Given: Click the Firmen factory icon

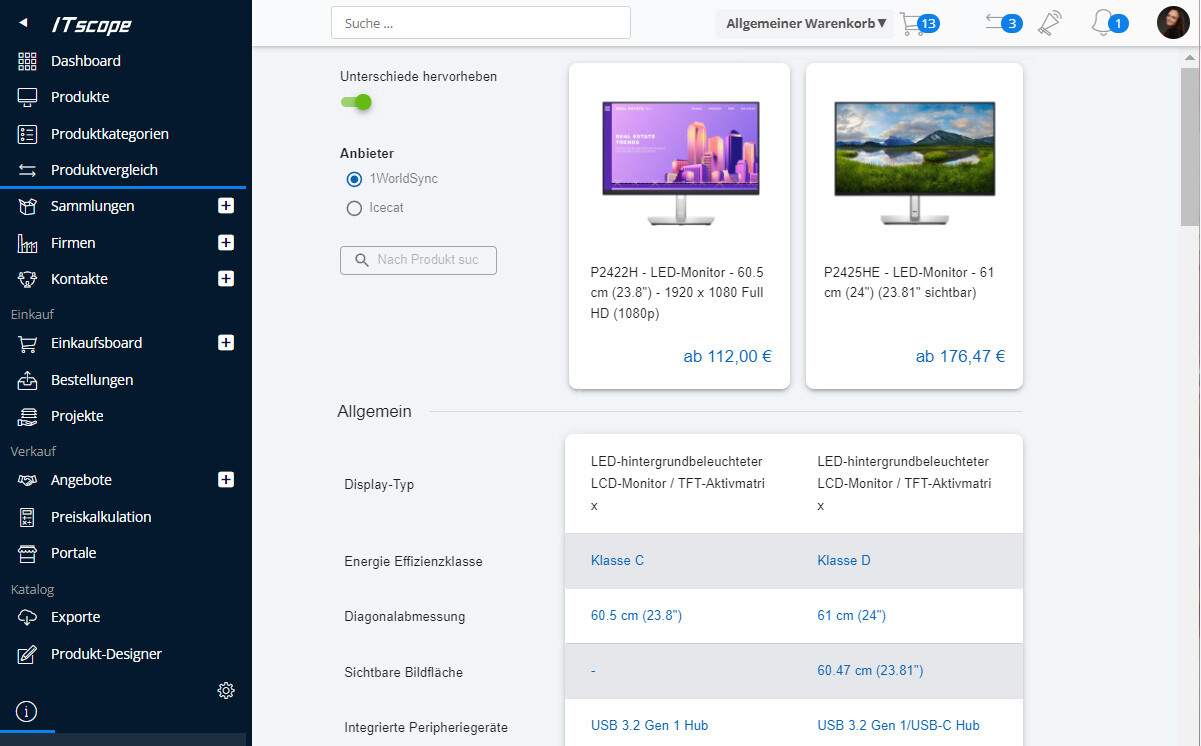Looking at the screenshot, I should [x=28, y=243].
